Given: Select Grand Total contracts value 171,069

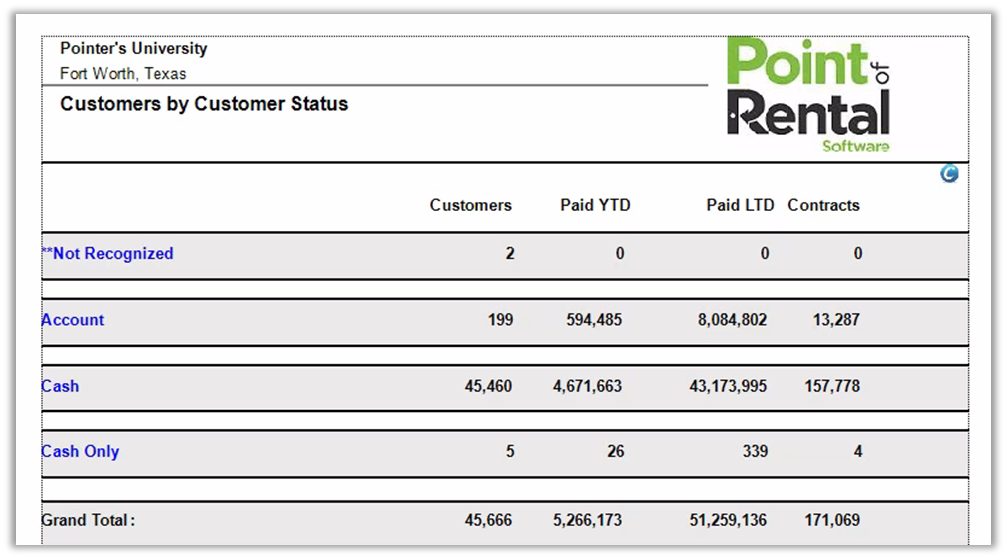Looking at the screenshot, I should (x=831, y=520).
